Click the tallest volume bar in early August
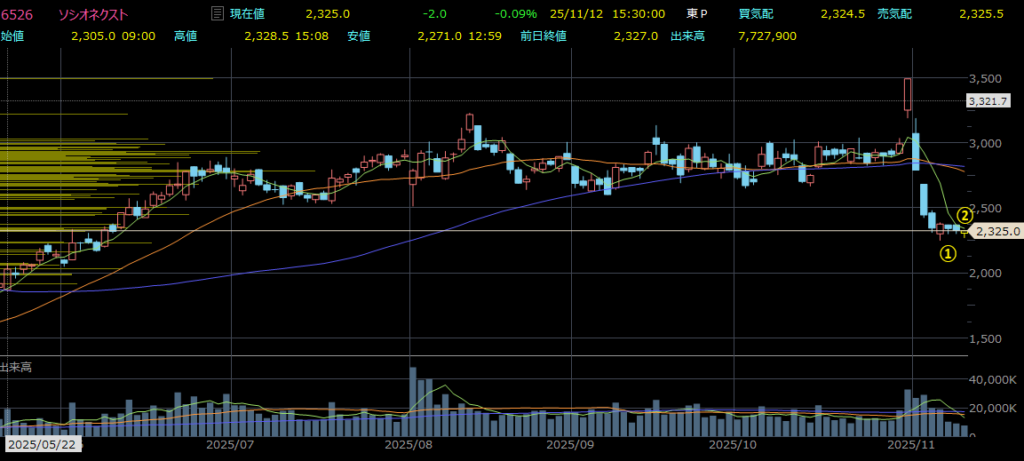Screen dimensions: 1024x461 tap(412, 400)
